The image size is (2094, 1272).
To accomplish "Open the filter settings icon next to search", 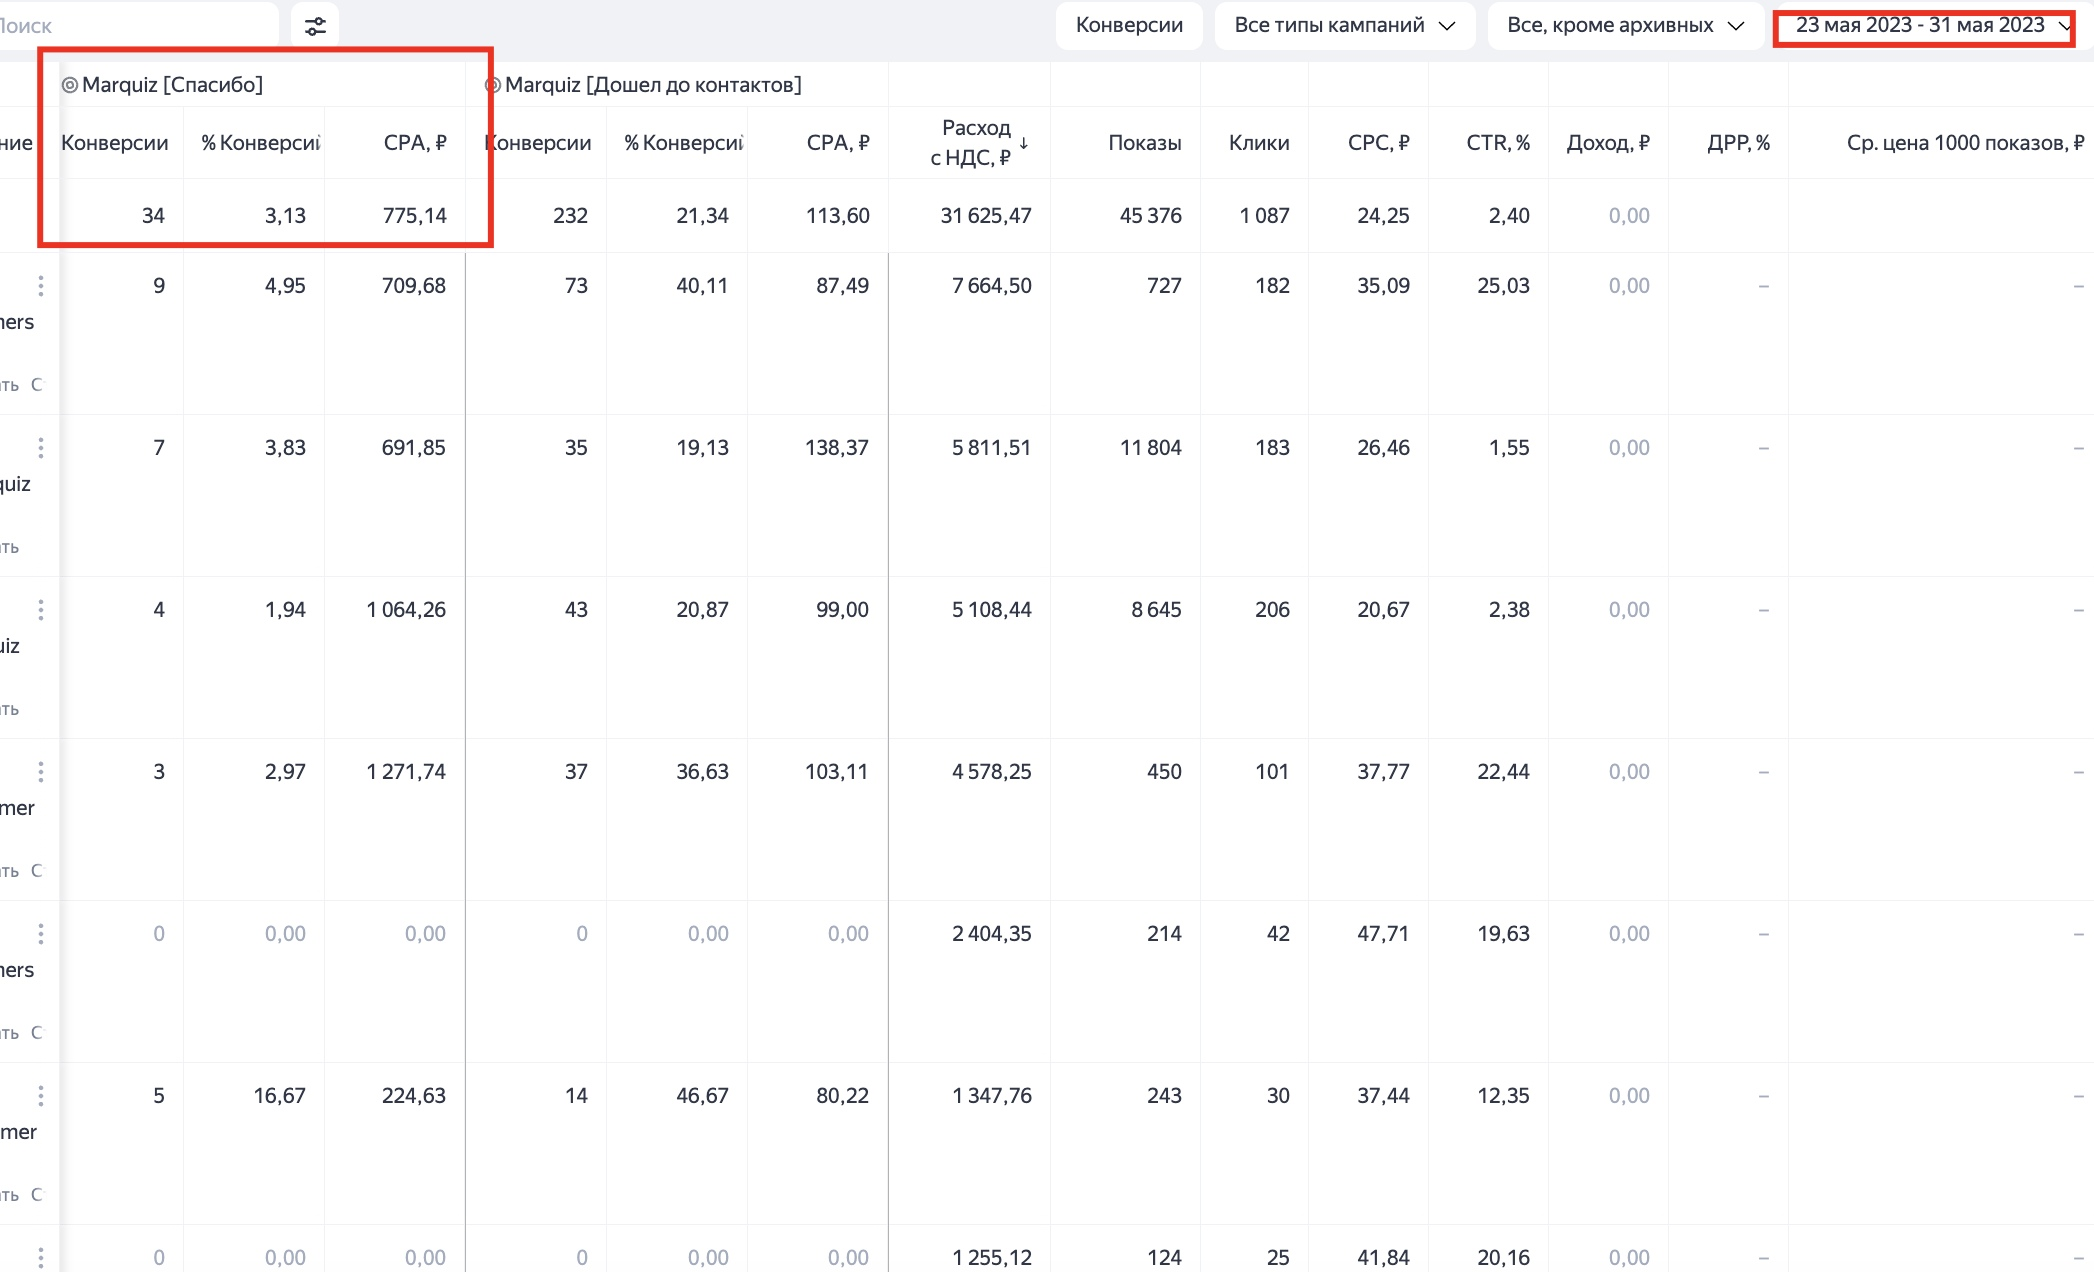I will click(x=315, y=26).
